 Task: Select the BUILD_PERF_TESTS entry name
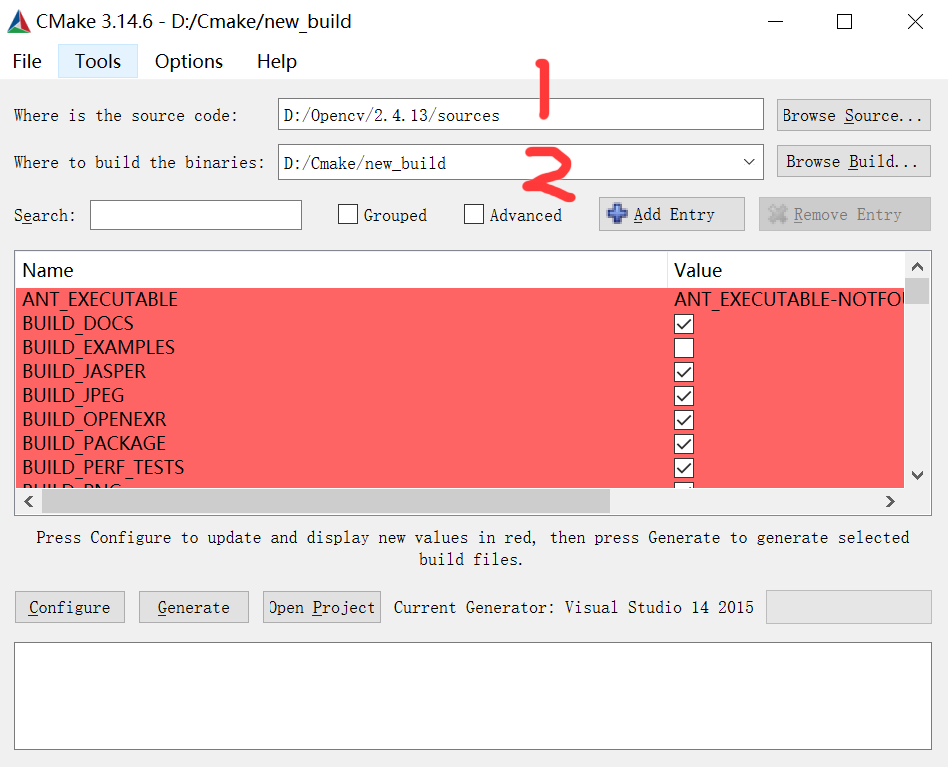[103, 467]
